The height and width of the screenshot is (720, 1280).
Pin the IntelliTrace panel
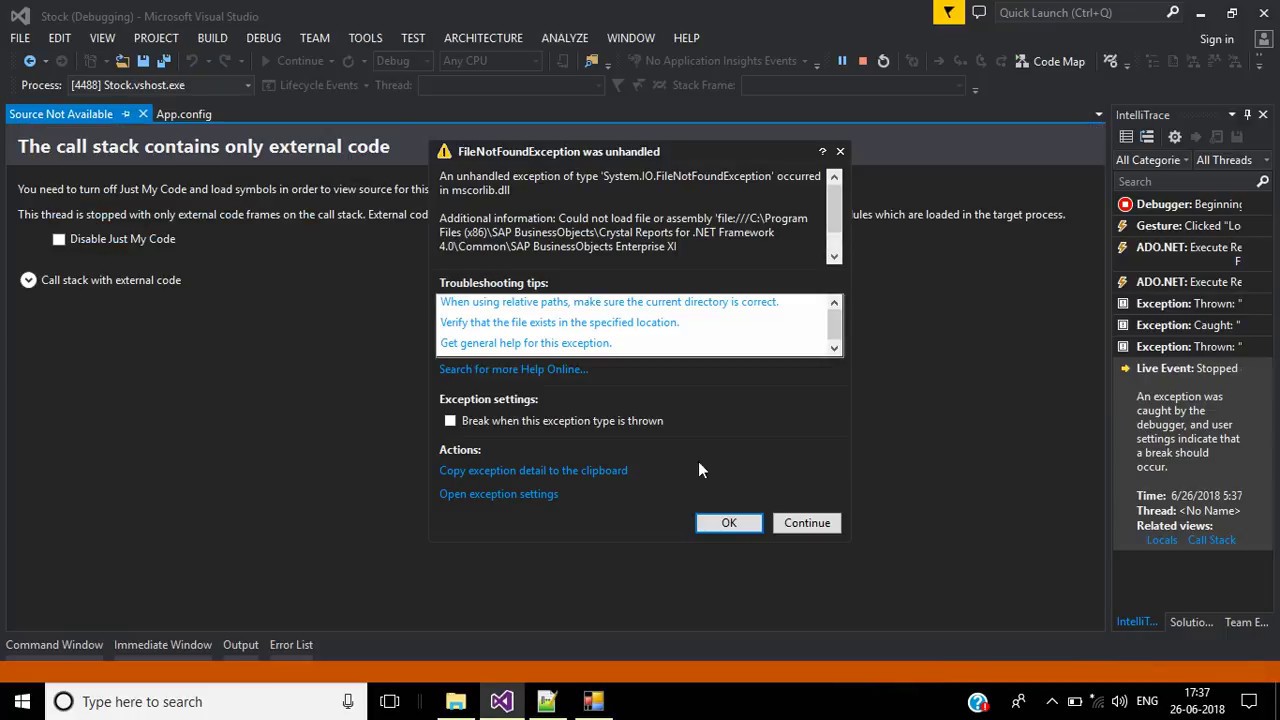[x=1247, y=115]
